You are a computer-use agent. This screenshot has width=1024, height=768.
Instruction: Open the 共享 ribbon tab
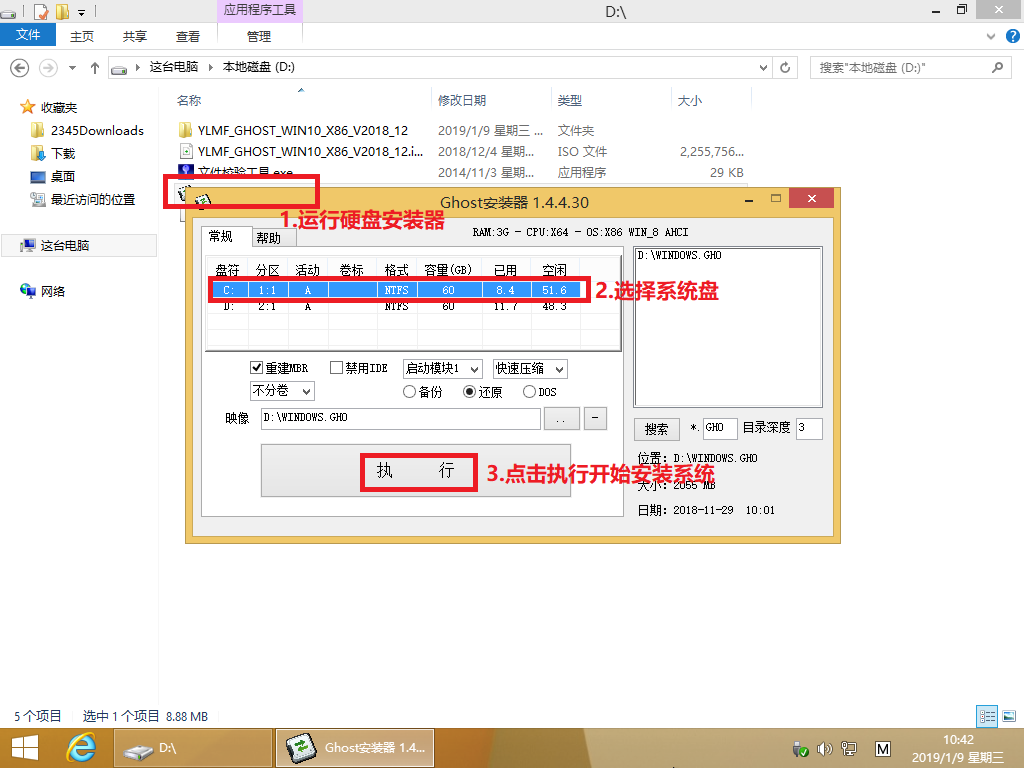135,37
